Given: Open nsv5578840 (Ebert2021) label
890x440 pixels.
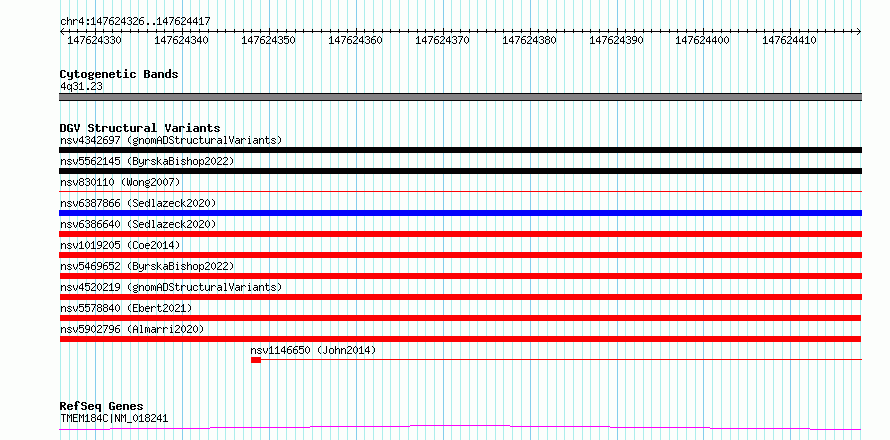Looking at the screenshot, I should pyautogui.click(x=126, y=308).
